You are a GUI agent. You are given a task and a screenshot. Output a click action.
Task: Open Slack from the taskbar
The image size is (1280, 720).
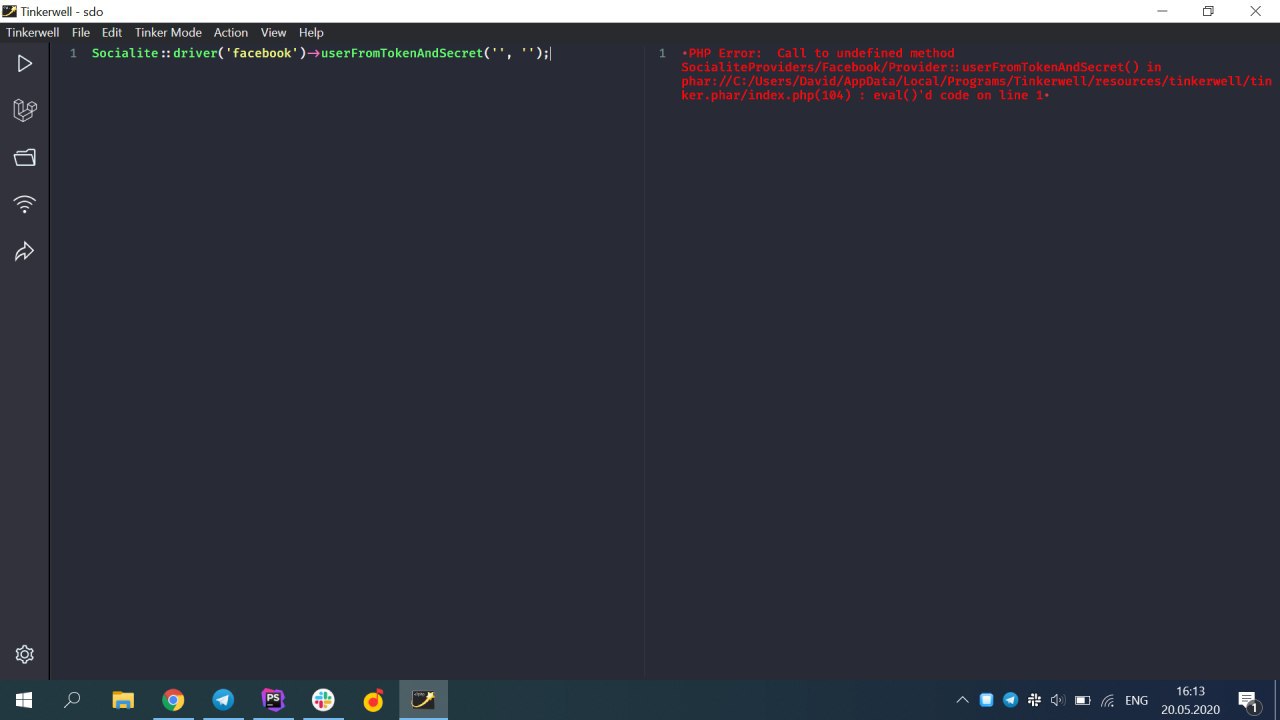tap(323, 700)
